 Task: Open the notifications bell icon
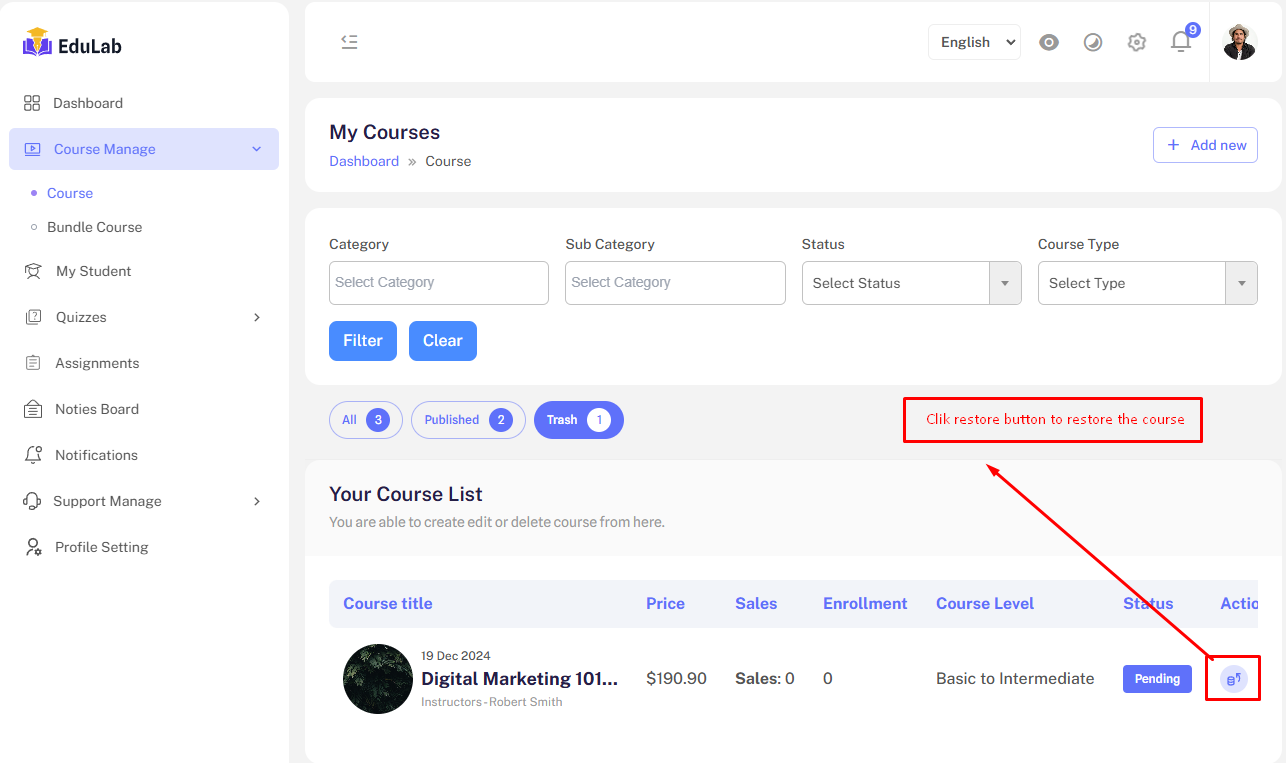coord(1181,42)
